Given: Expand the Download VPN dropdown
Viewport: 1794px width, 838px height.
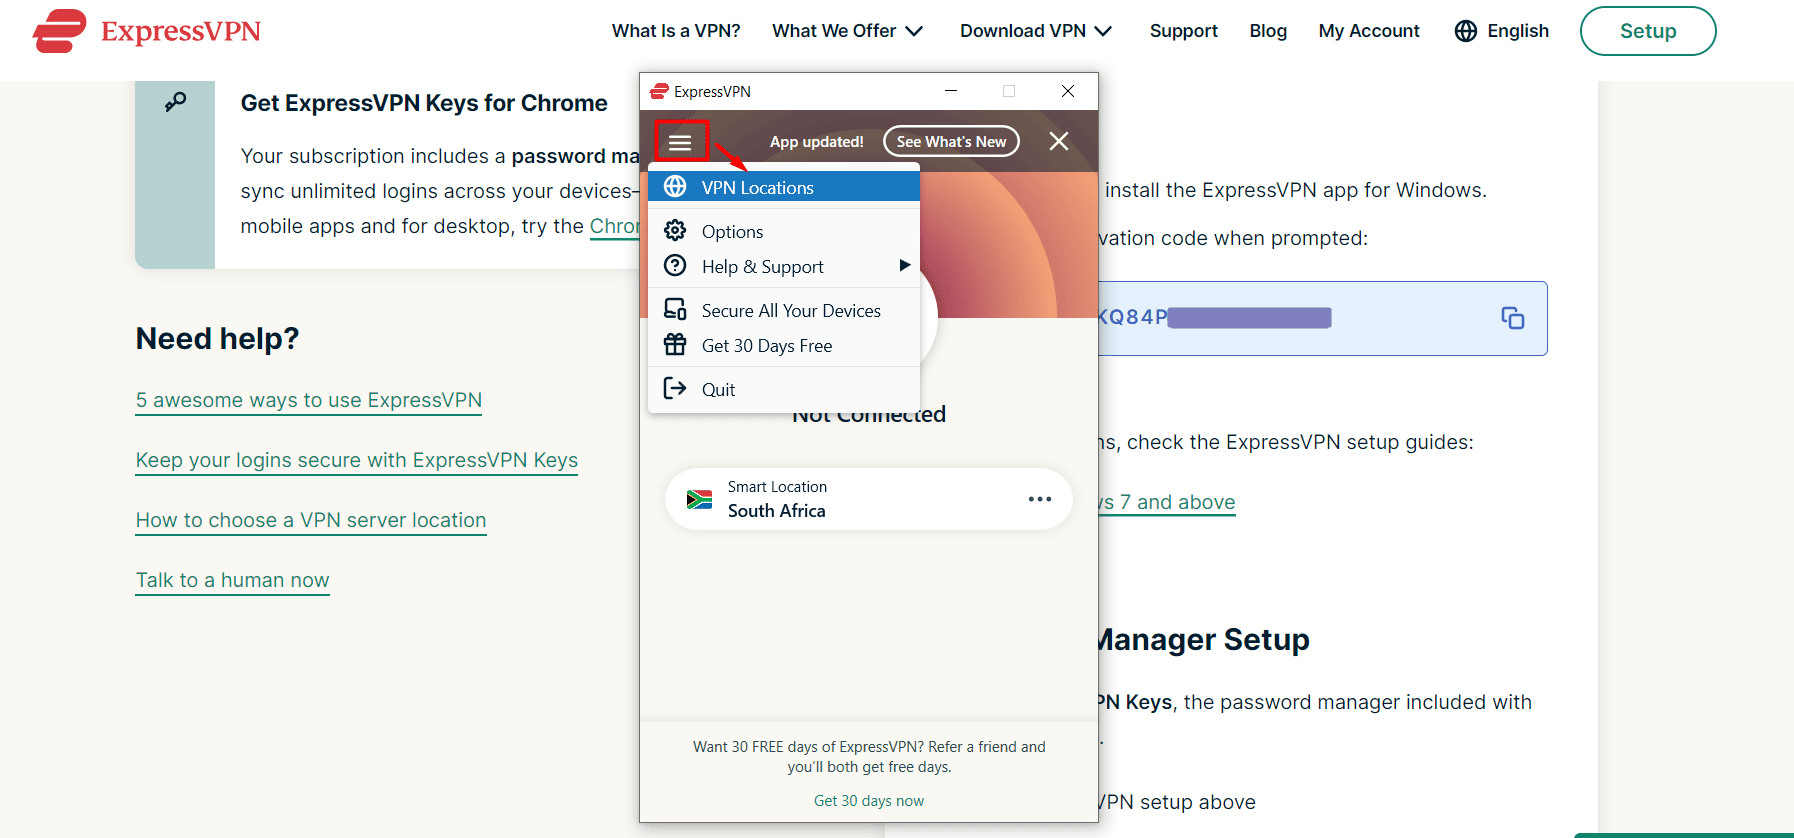Looking at the screenshot, I should 1035,31.
